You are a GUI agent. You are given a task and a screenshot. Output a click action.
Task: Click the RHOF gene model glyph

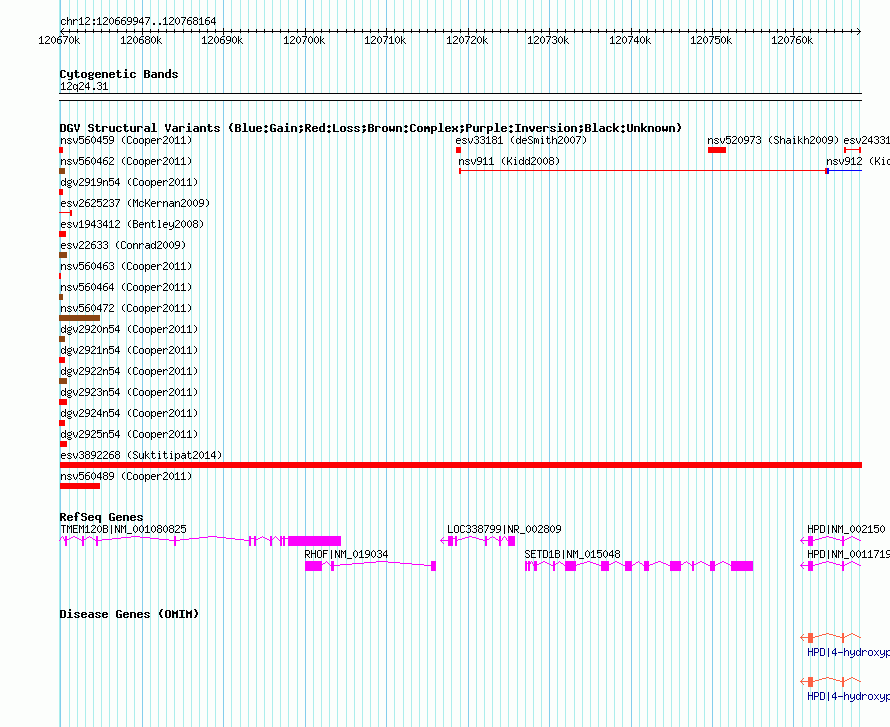[371, 566]
